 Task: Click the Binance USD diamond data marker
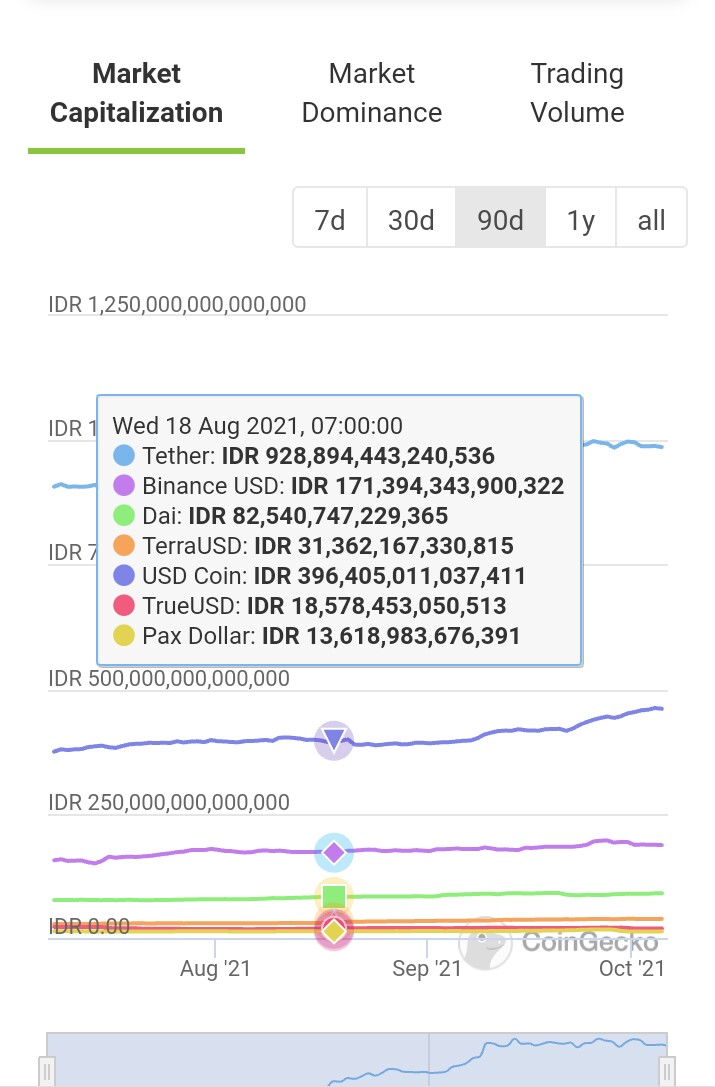[x=334, y=852]
